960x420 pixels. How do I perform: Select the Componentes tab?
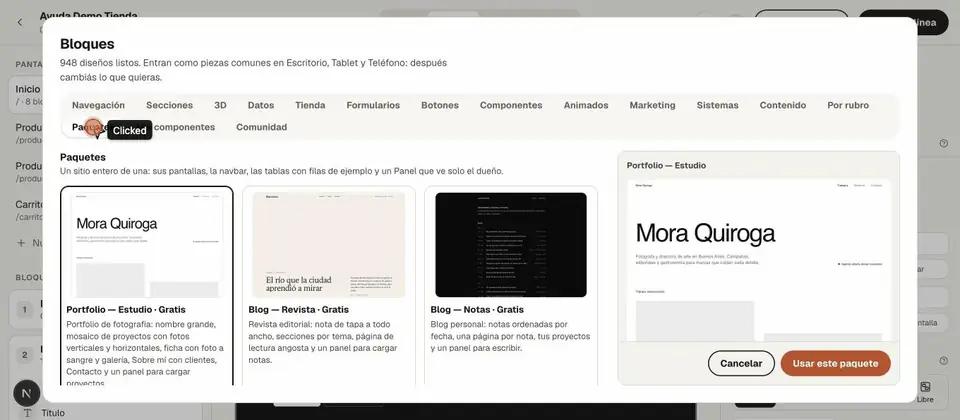(x=511, y=105)
